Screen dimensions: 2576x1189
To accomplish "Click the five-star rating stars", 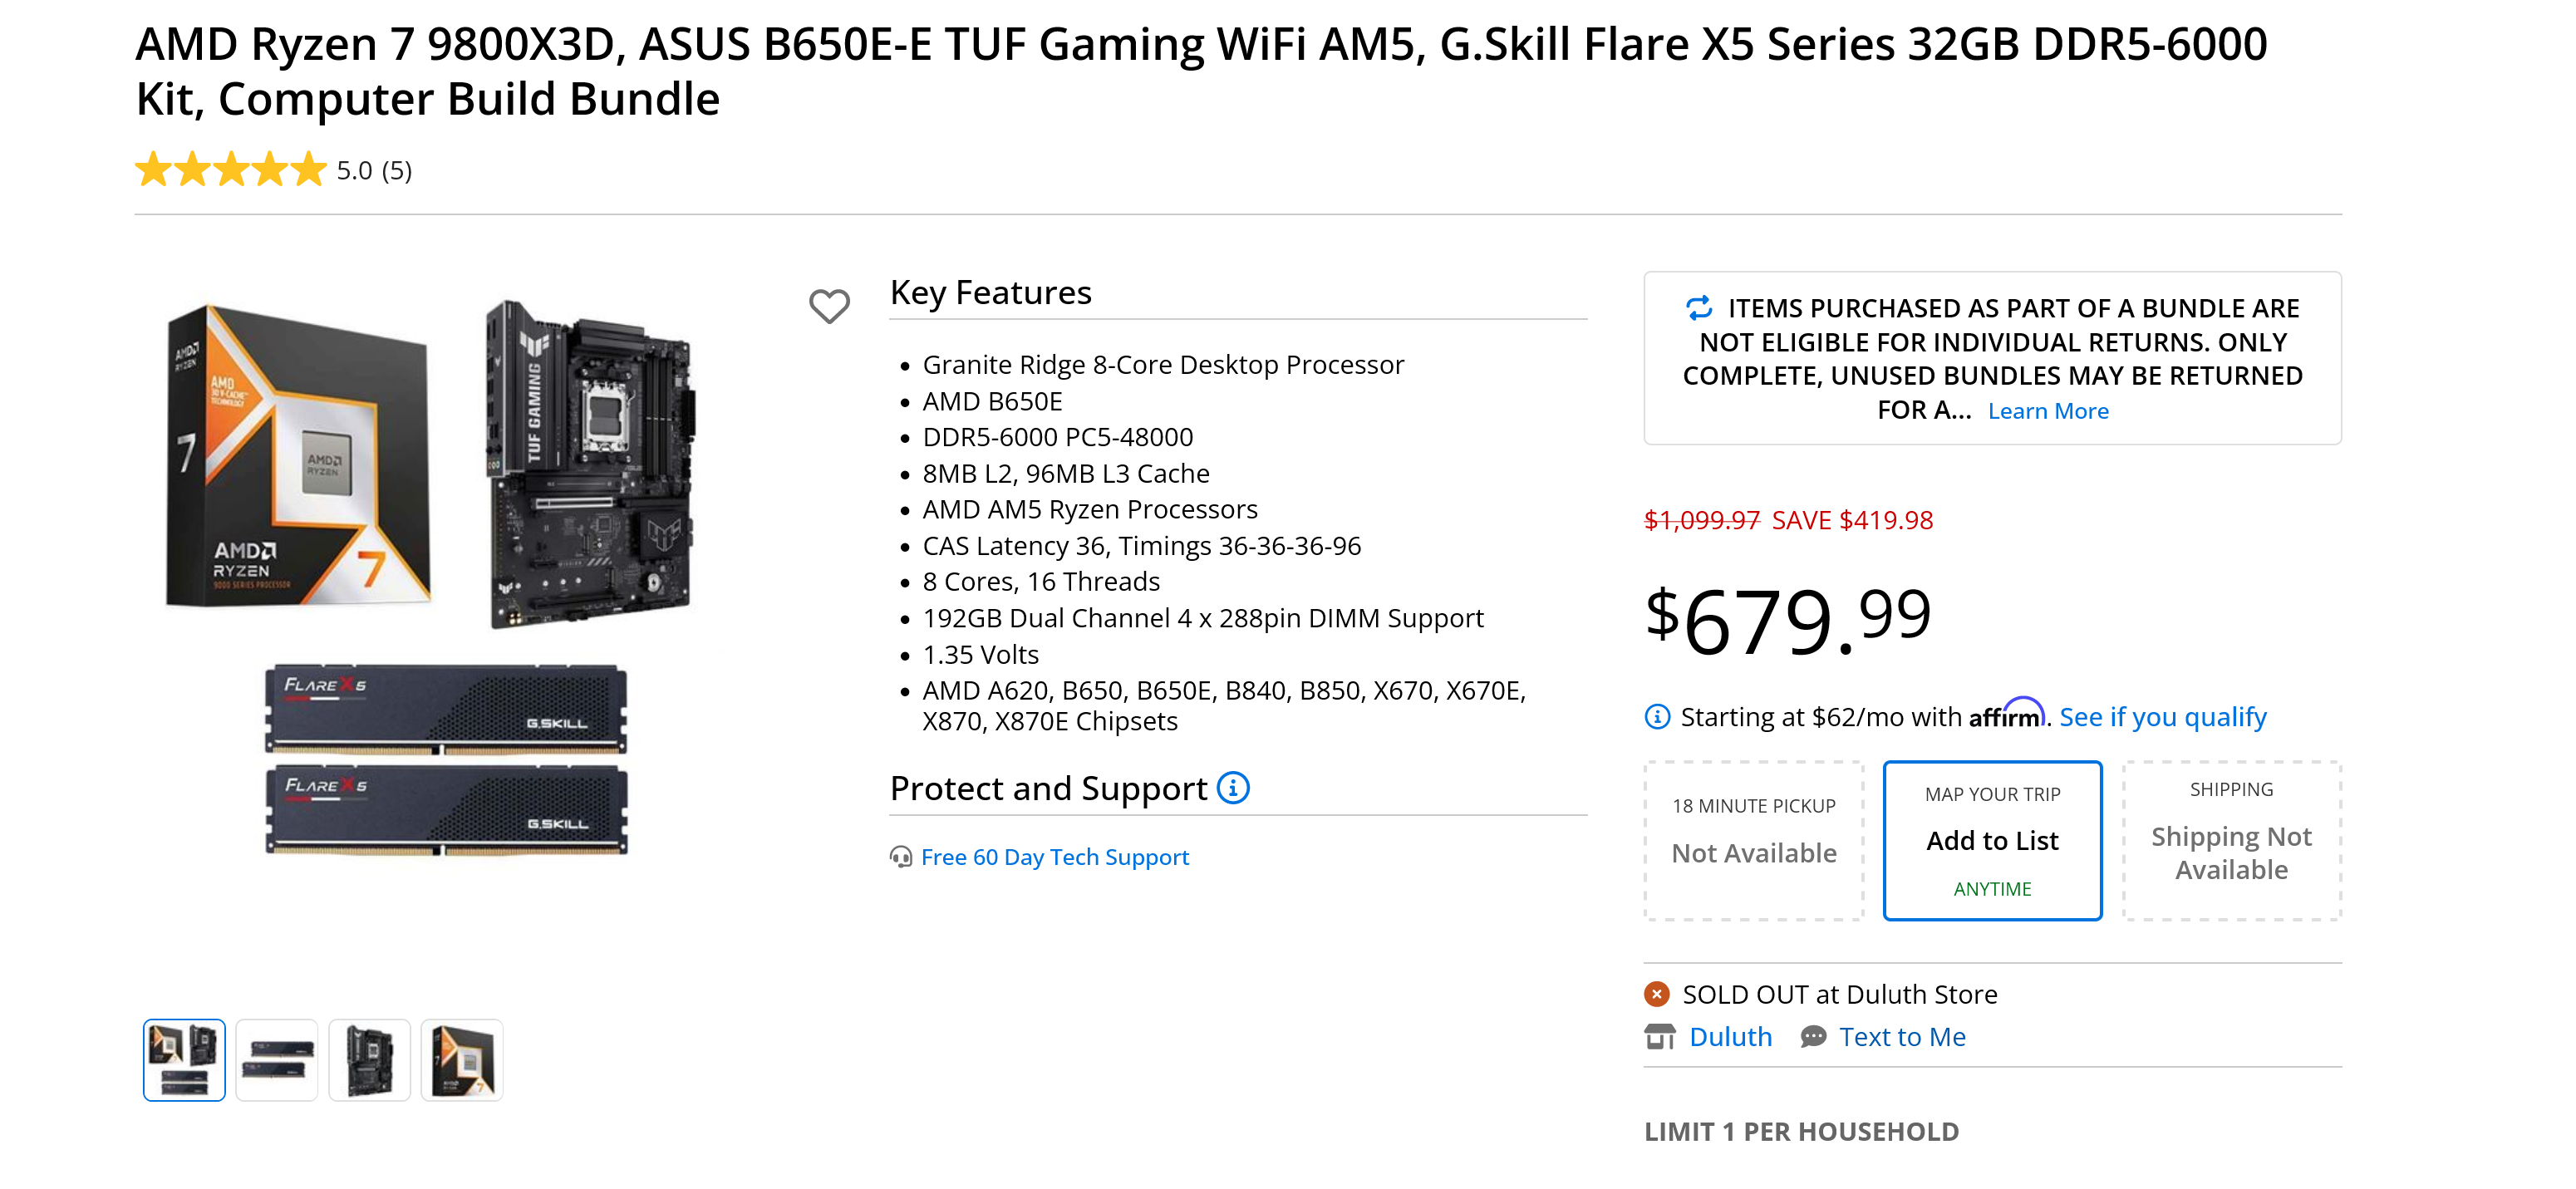I will point(231,170).
